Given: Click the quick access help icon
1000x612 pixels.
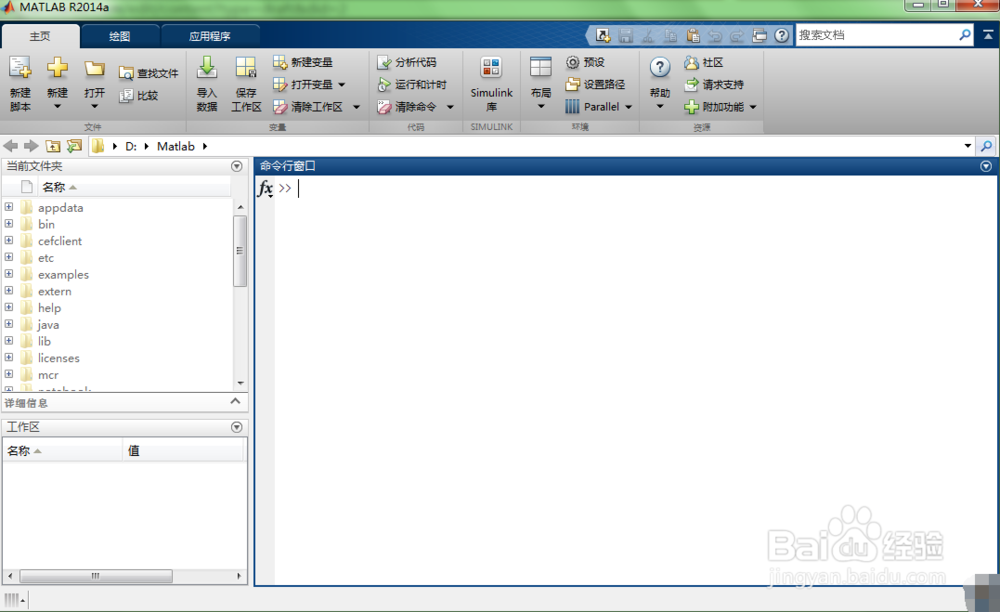Looking at the screenshot, I should [x=782, y=36].
